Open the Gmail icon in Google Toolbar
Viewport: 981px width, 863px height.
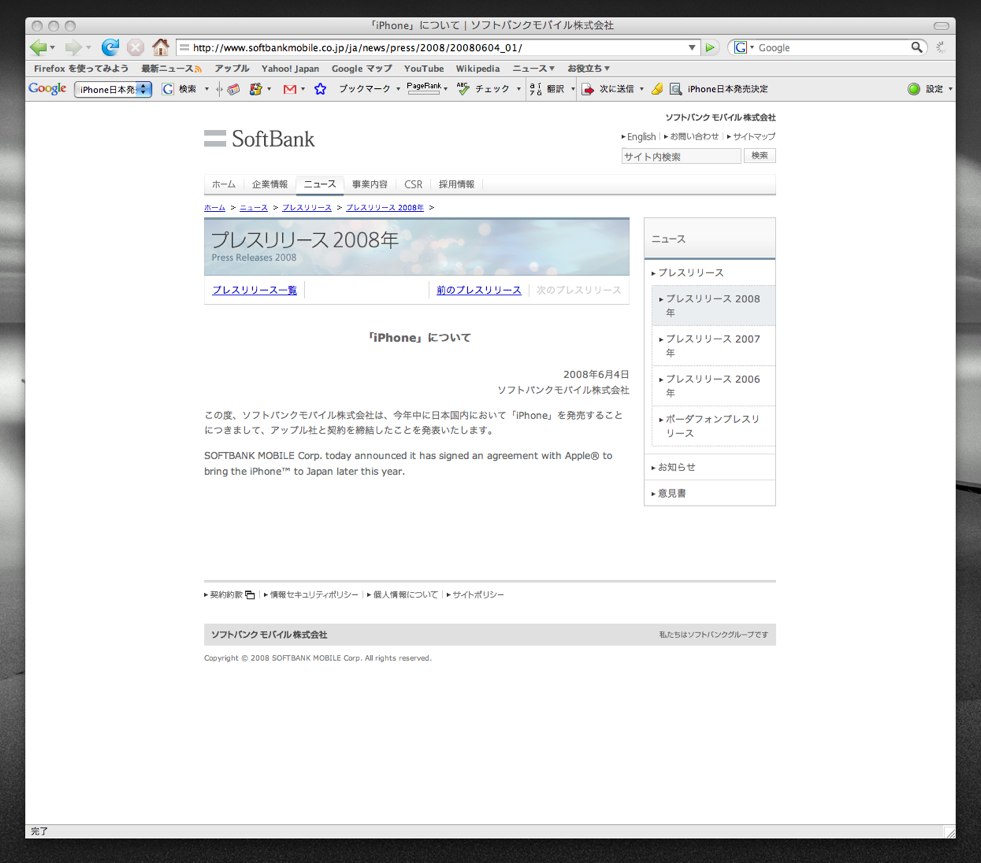[289, 89]
